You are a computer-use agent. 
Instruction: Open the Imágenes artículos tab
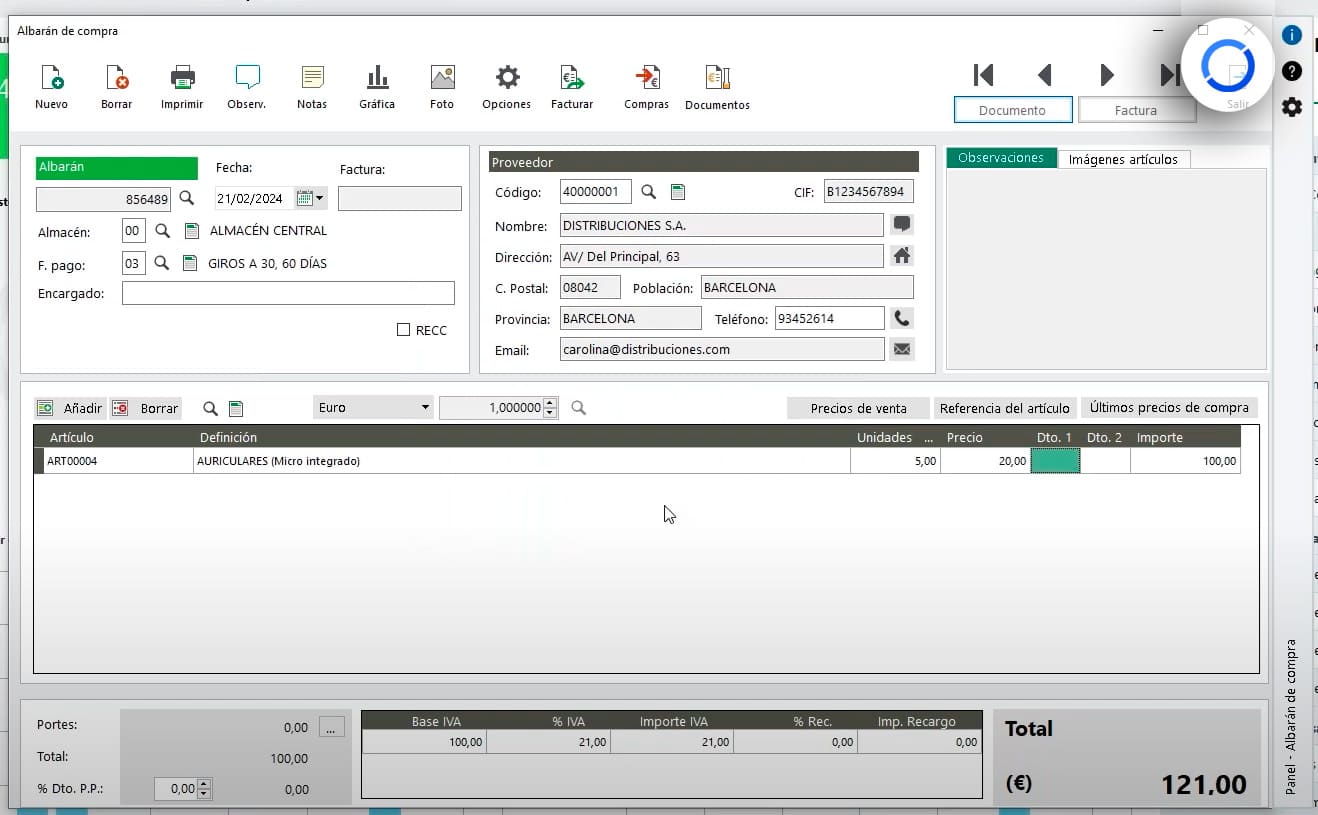1124,158
